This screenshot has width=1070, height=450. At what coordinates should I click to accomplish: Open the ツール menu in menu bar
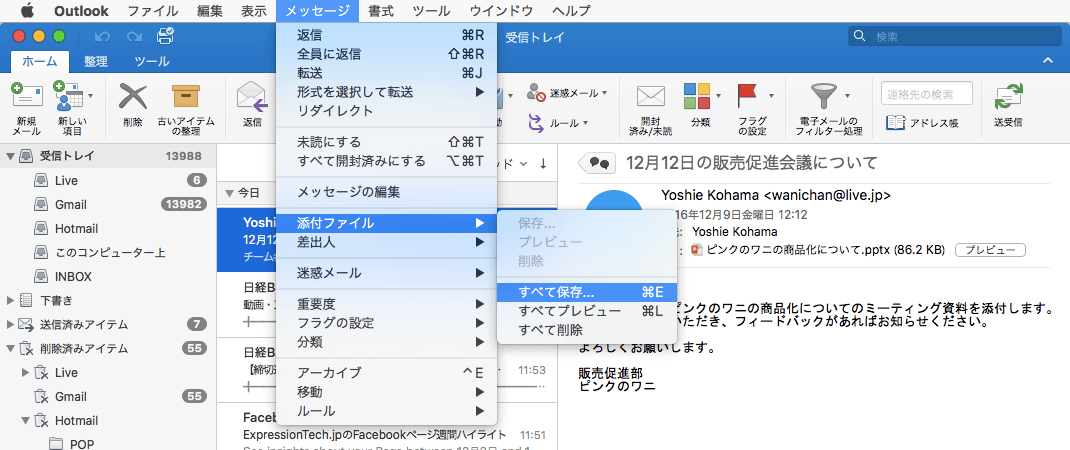point(432,11)
